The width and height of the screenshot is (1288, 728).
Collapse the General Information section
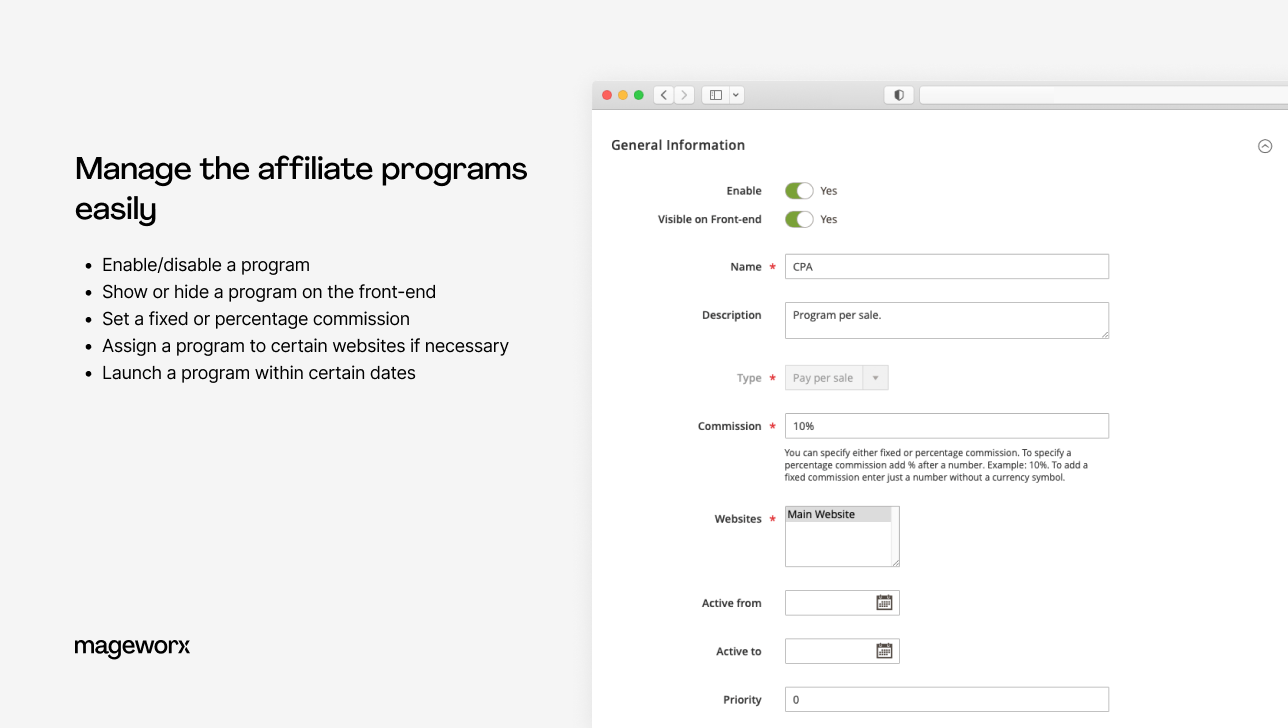coord(1265,146)
